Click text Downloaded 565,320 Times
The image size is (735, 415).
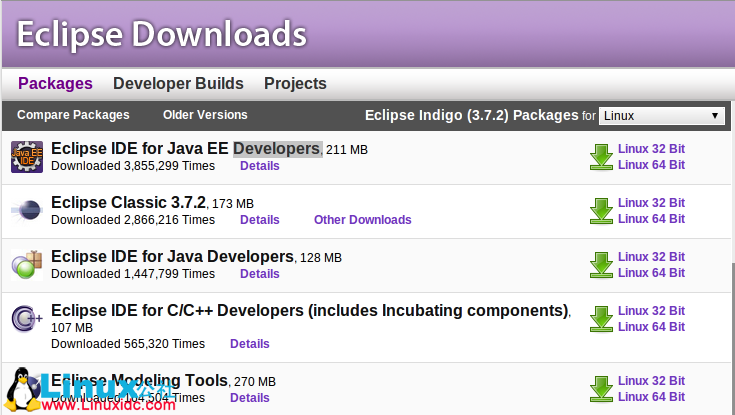pos(128,344)
